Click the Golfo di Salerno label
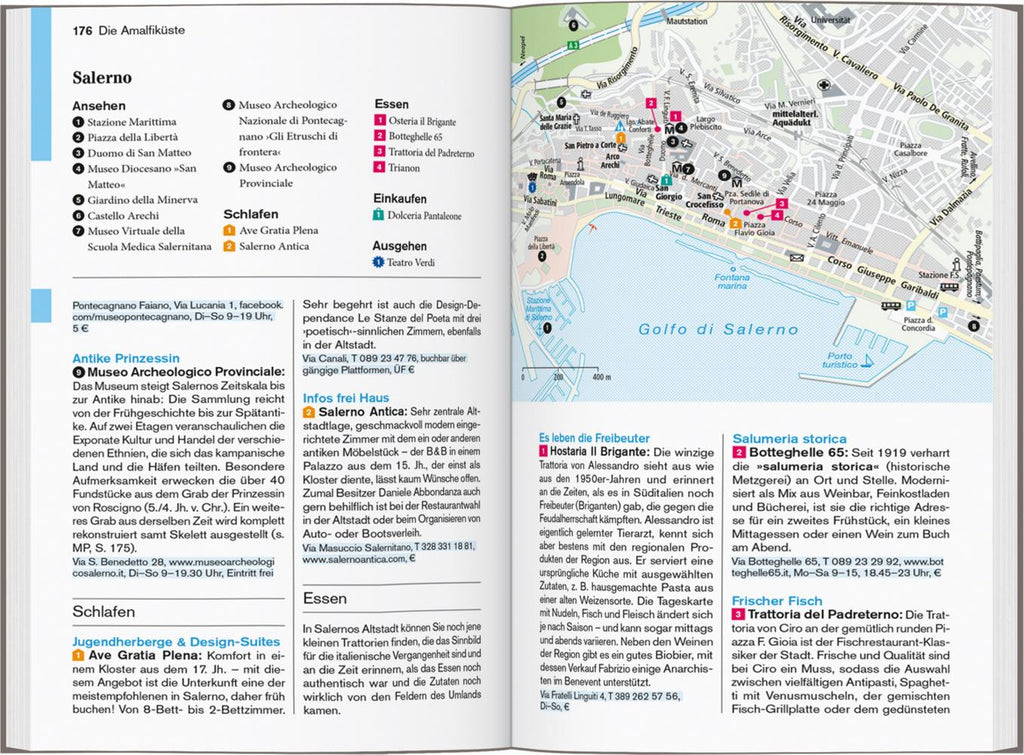The width and height of the screenshot is (1024, 755). coord(718,330)
